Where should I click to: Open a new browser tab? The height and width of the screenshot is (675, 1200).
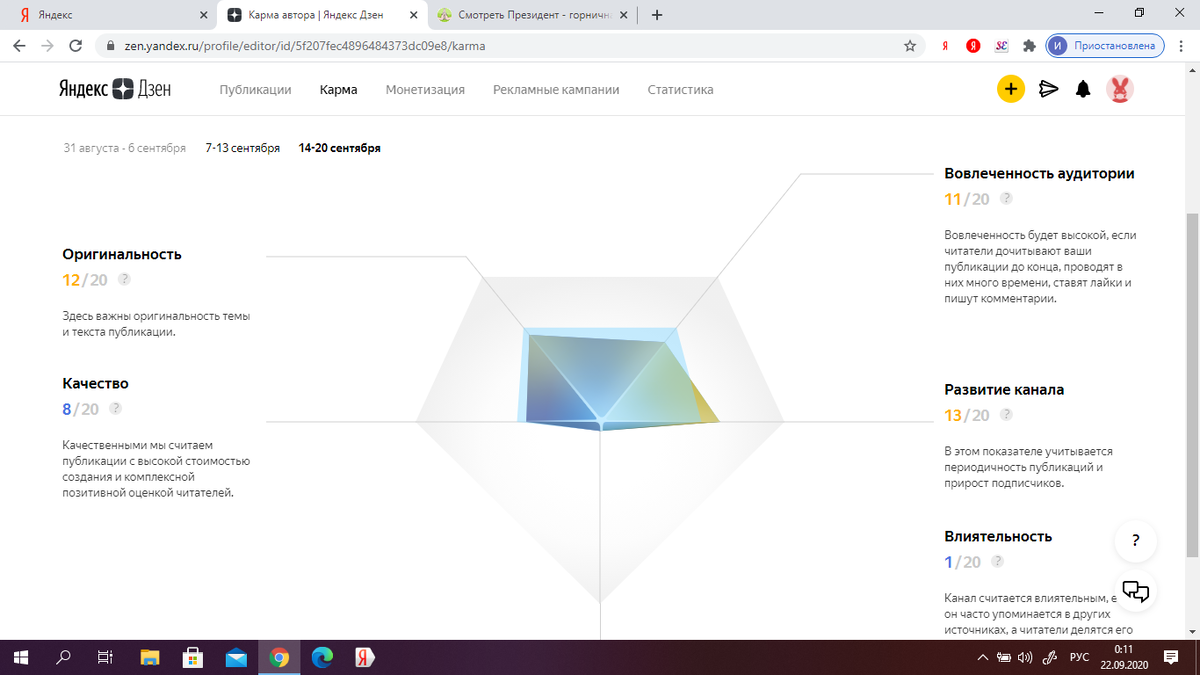(657, 15)
